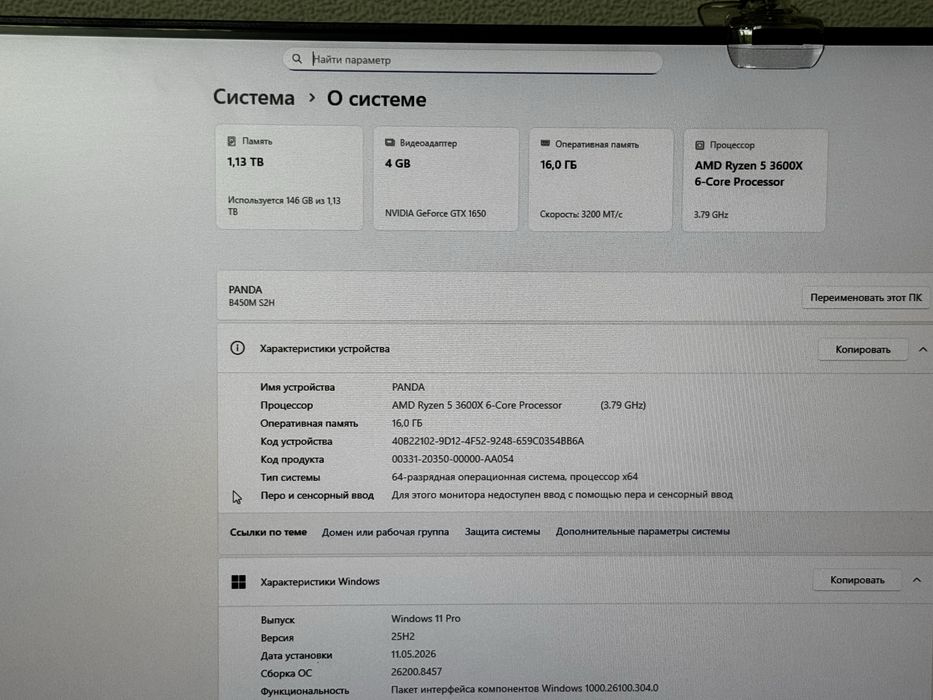Select edition value 'Windows 11 Pro'

pos(425,618)
